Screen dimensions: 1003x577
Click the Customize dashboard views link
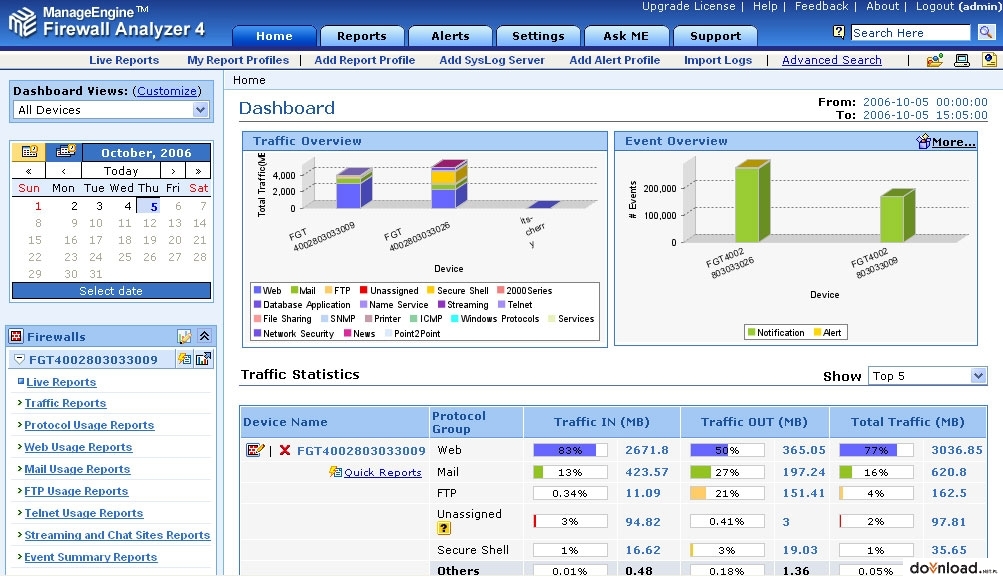click(x=167, y=91)
